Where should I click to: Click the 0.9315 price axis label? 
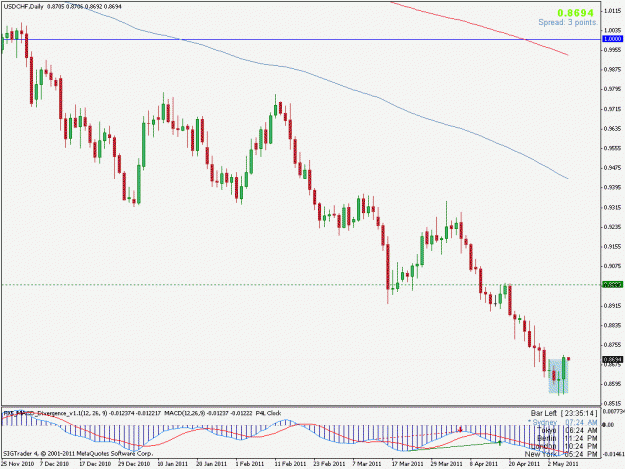coord(613,208)
